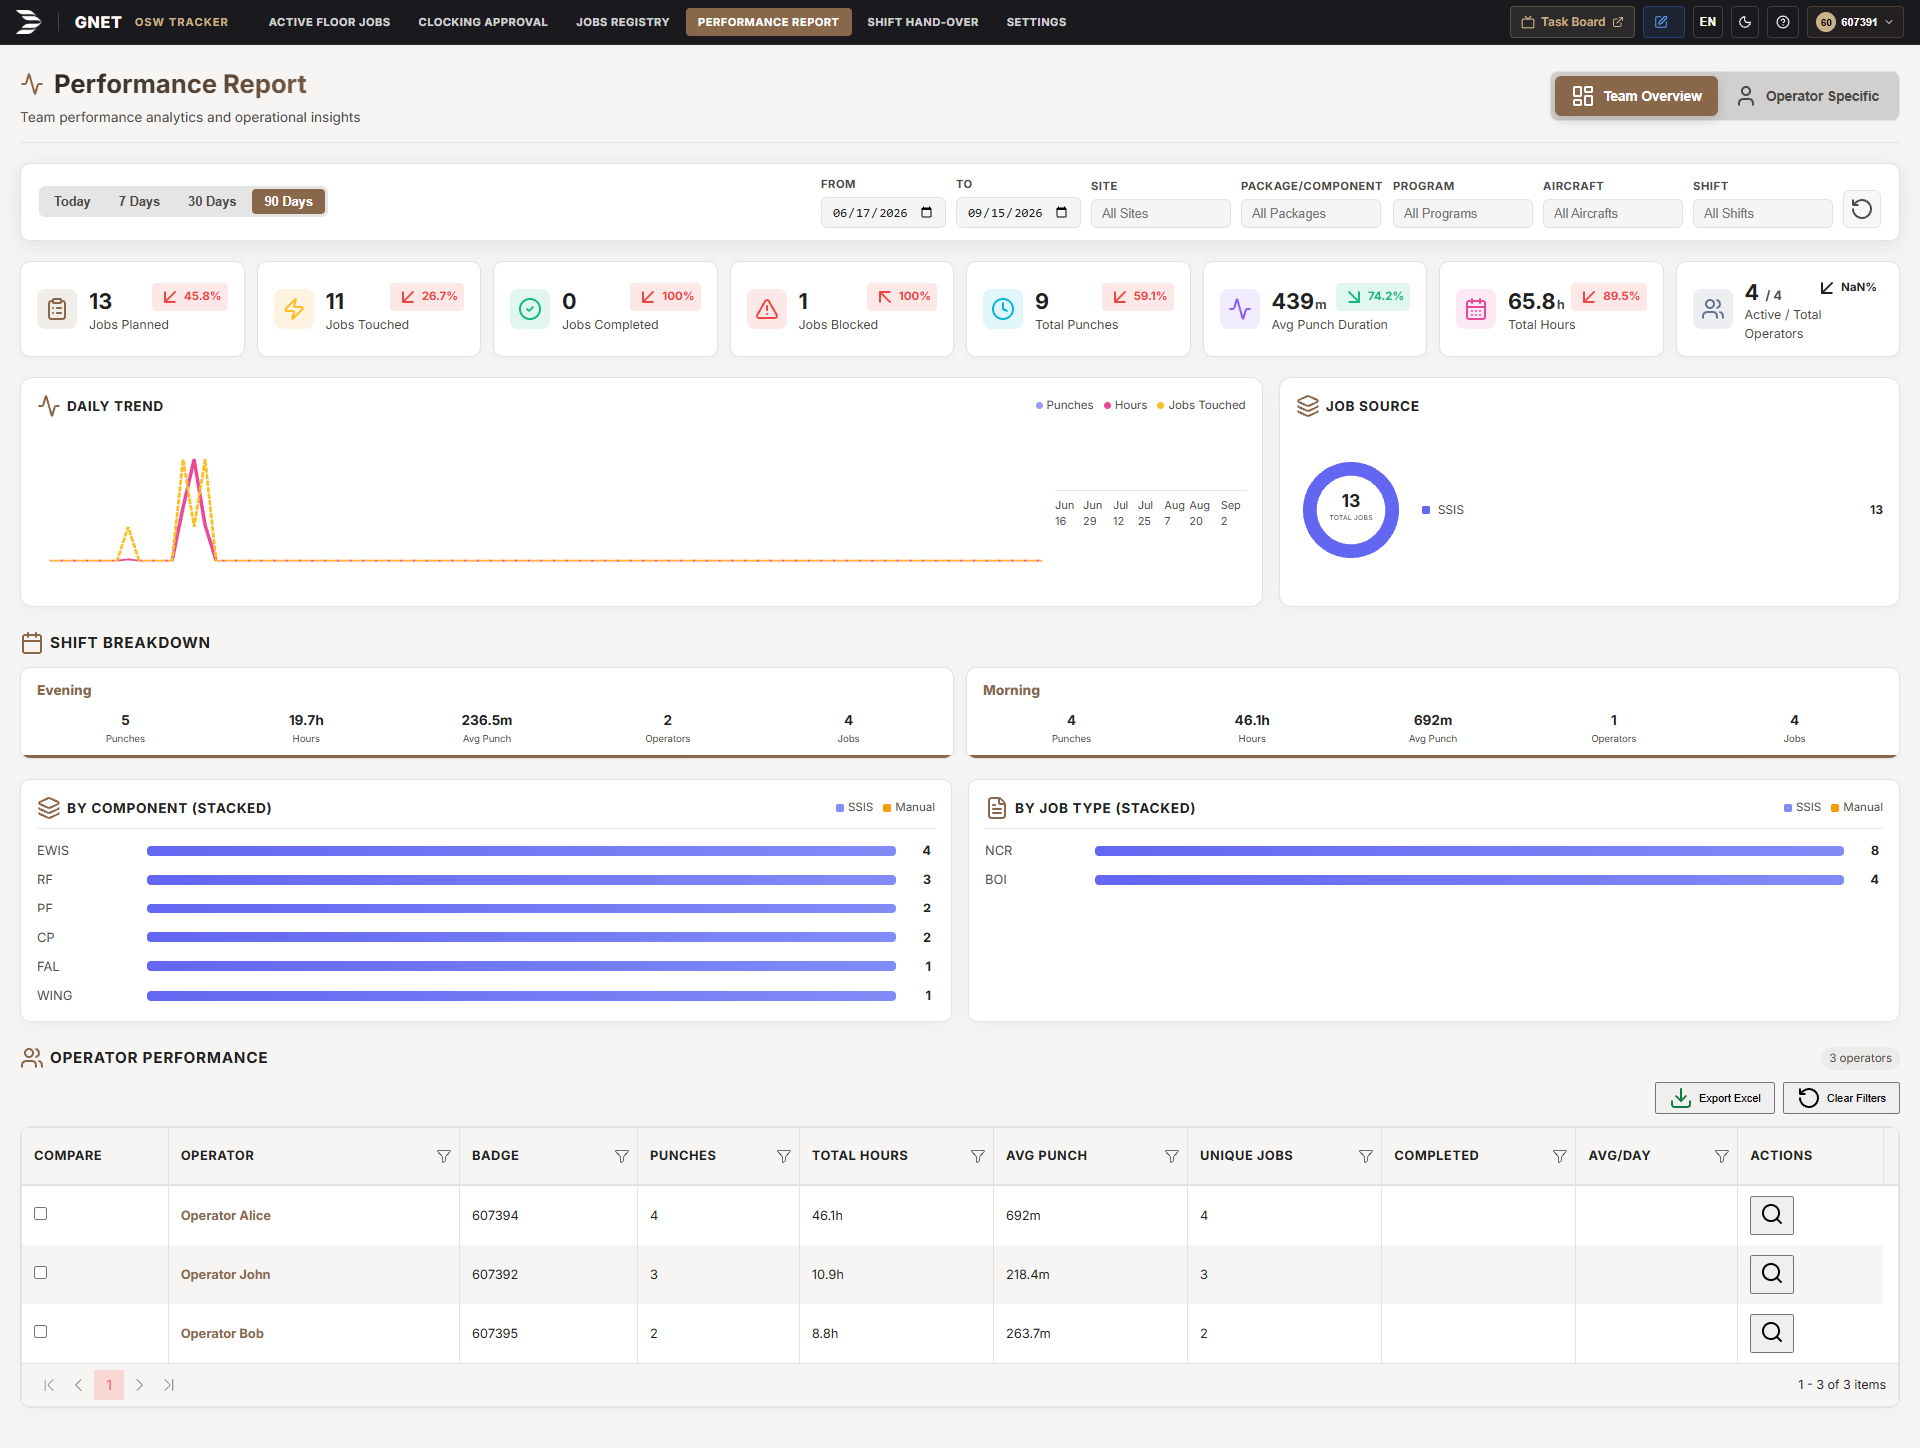This screenshot has width=1920, height=1448.
Task: Filter the UNIQUE JOBS column funnel icon
Action: 1365,1156
